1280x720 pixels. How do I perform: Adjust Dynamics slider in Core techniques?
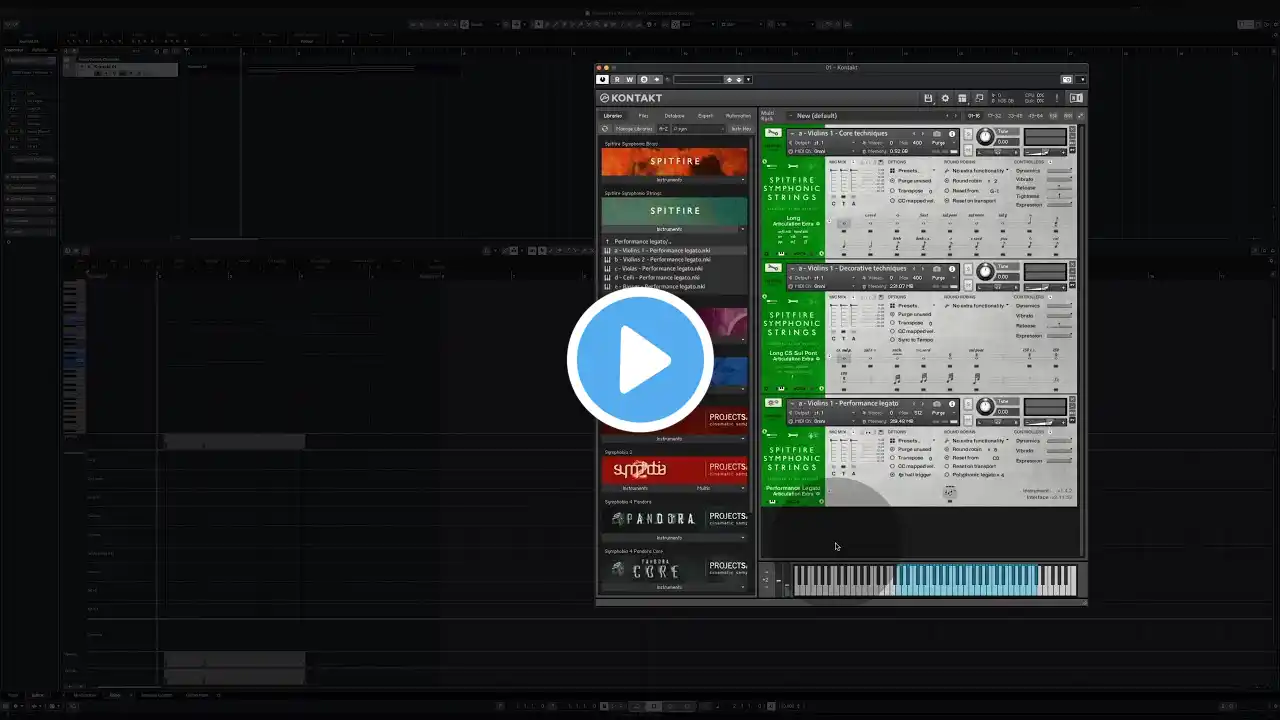1058,171
